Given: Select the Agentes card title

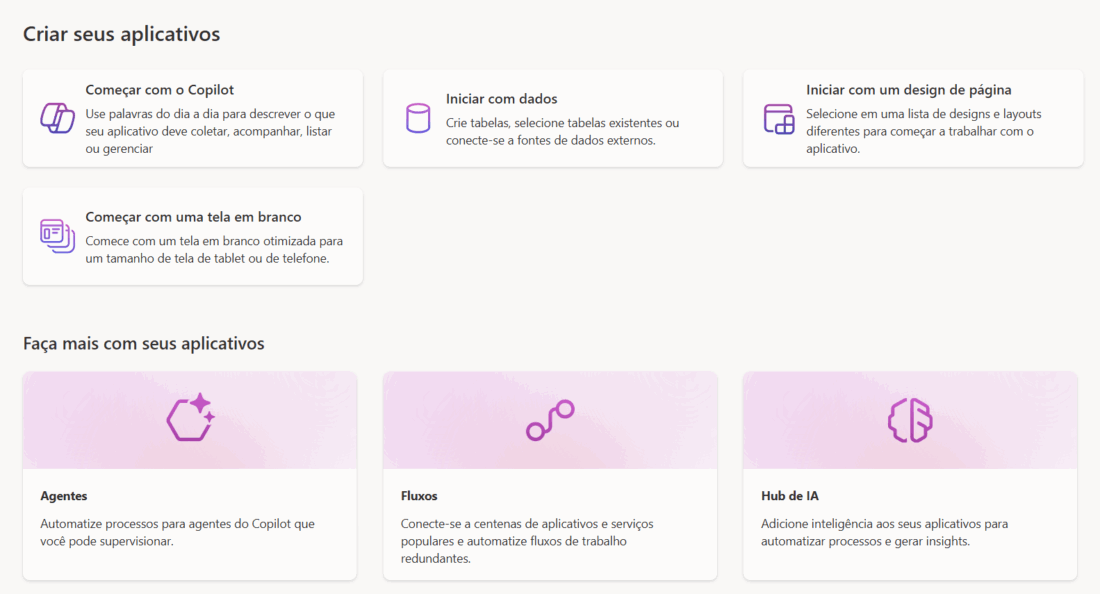Looking at the screenshot, I should pyautogui.click(x=64, y=496).
